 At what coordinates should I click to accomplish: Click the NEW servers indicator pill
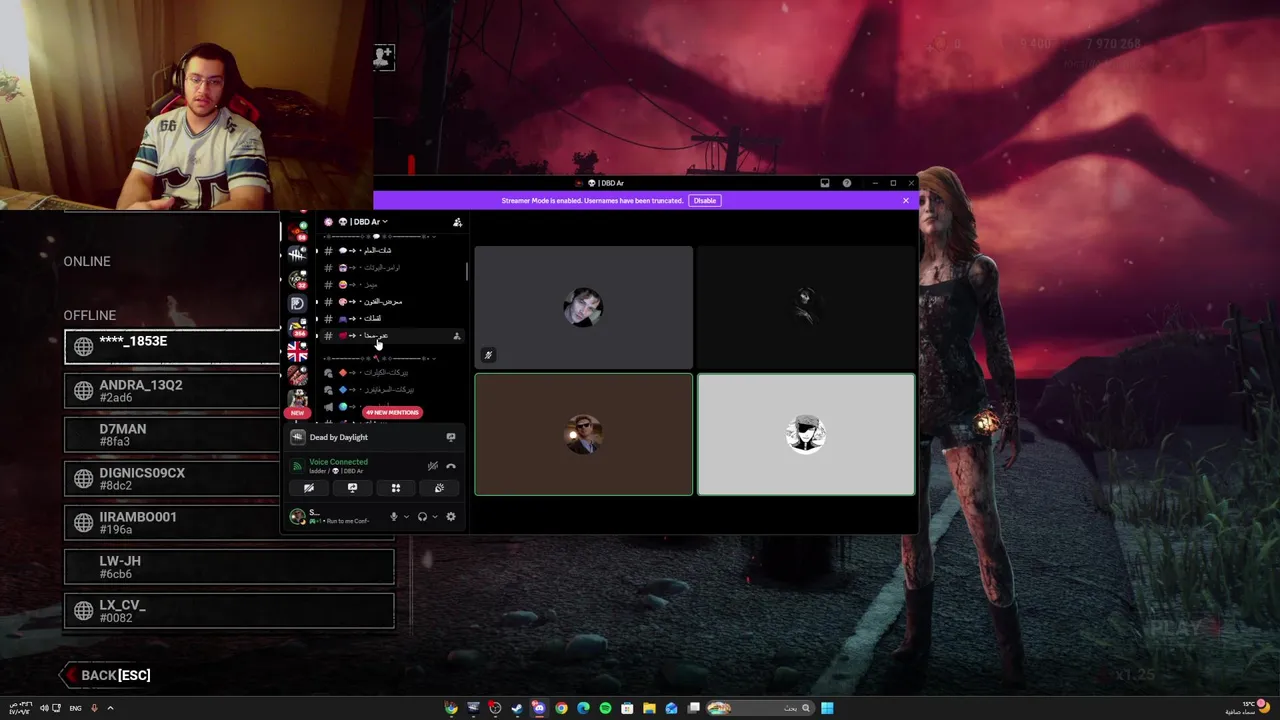(x=297, y=412)
